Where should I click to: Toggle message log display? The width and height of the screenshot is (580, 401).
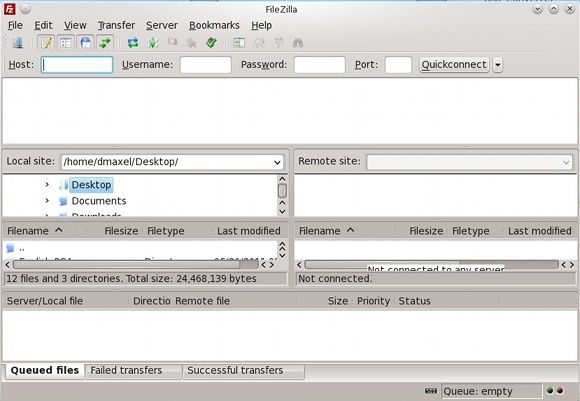(46, 43)
